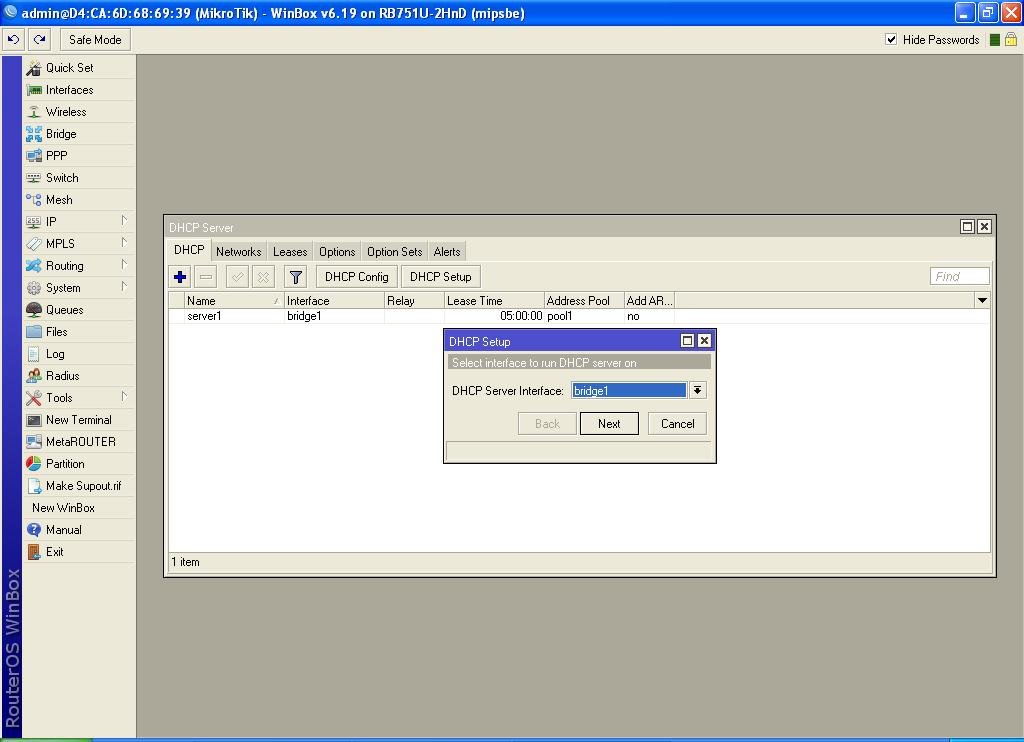Toggle Safe Mode

[x=95, y=40]
